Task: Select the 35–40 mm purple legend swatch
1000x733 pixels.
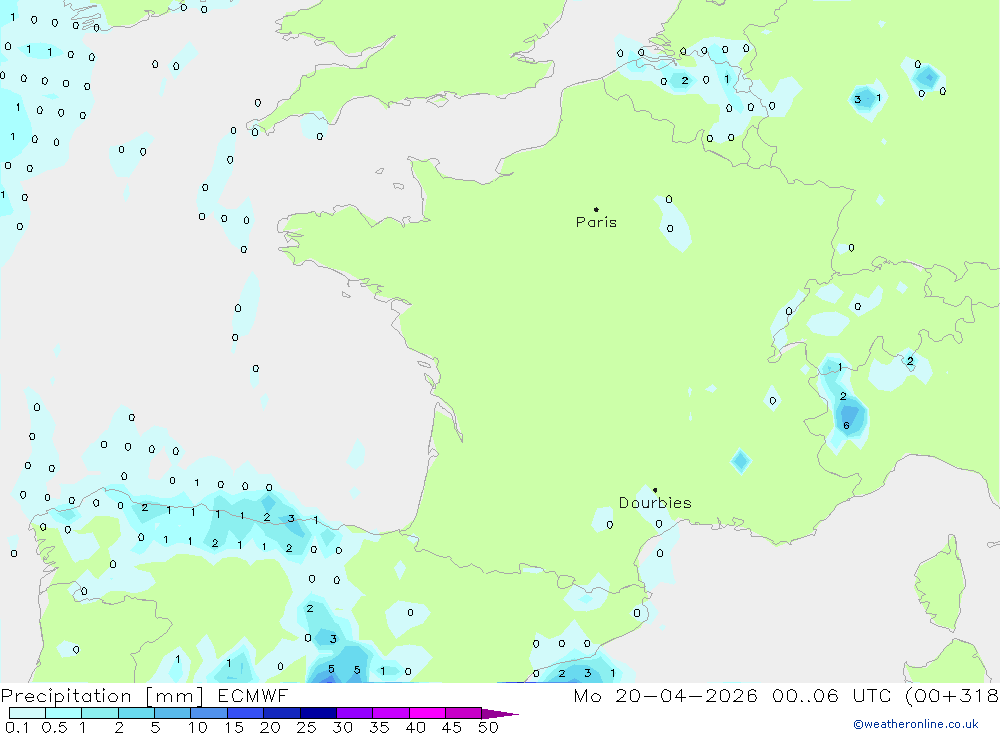Action: point(390,713)
